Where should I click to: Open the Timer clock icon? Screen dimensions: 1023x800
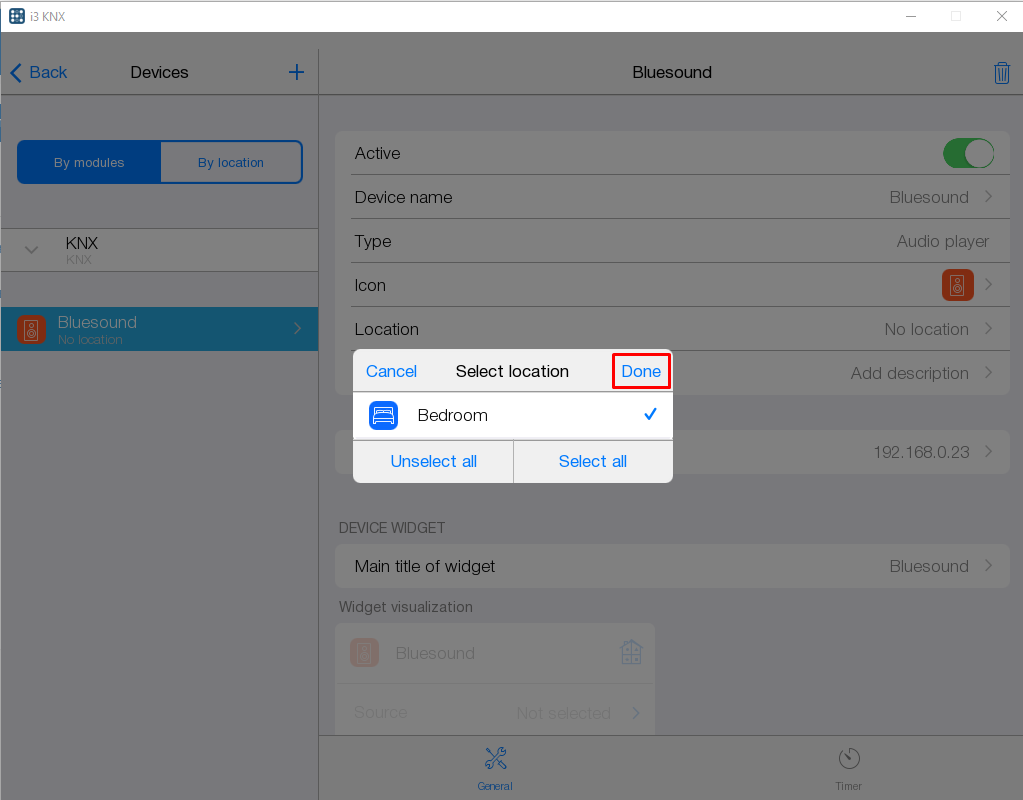point(849,758)
